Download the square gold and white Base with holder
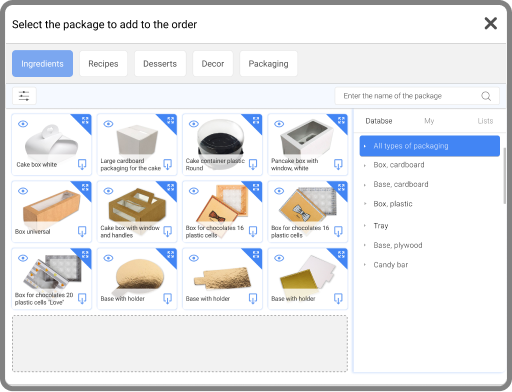The width and height of the screenshot is (512, 392). pyautogui.click(x=338, y=298)
